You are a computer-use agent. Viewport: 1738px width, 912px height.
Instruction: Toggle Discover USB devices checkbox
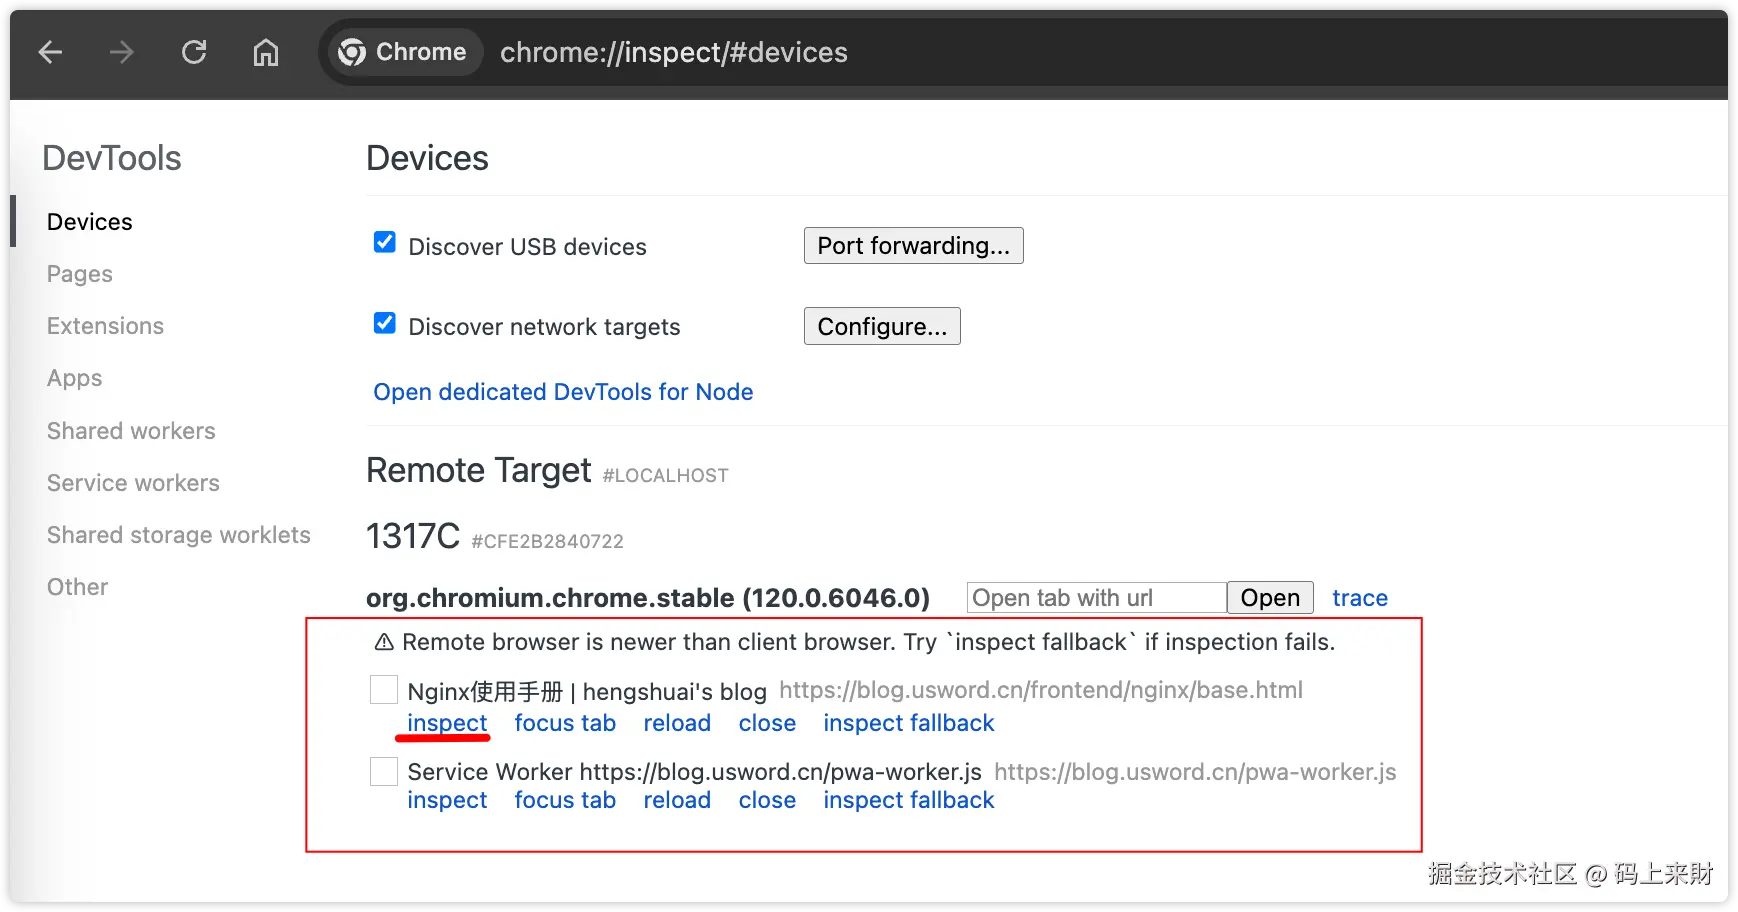click(x=385, y=243)
